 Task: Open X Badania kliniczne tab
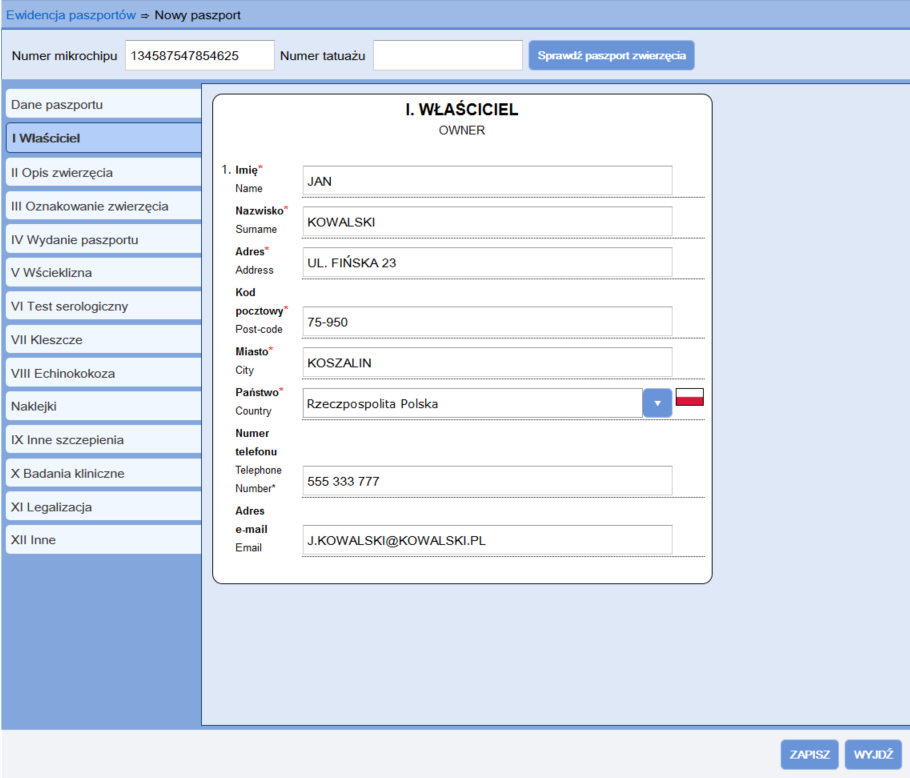point(104,473)
